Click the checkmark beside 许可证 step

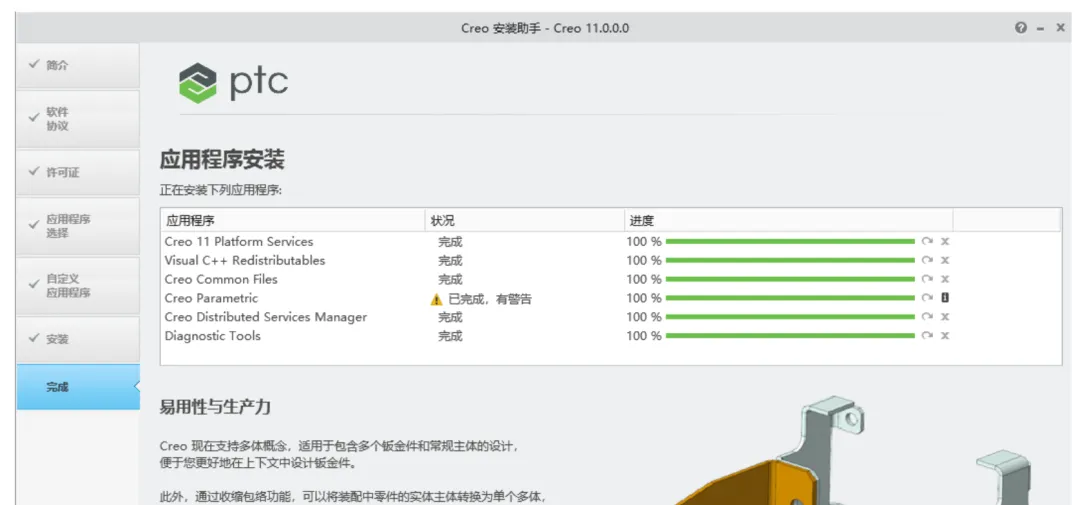coord(33,171)
